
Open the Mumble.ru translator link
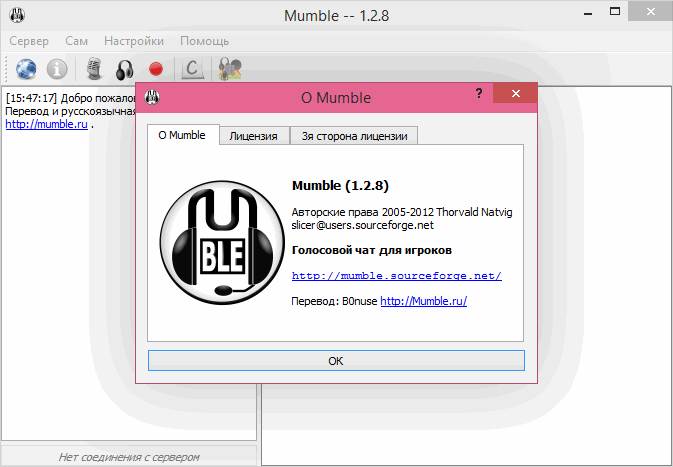pos(424,301)
